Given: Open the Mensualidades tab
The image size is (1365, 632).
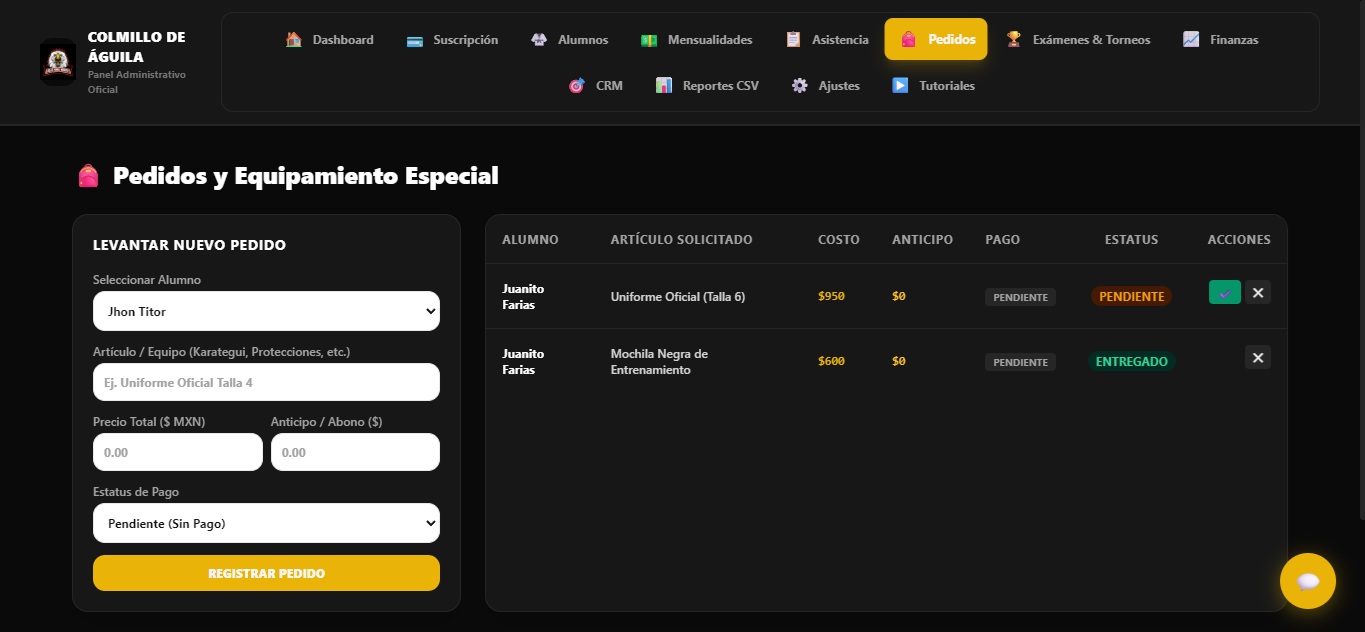Looking at the screenshot, I should [696, 40].
